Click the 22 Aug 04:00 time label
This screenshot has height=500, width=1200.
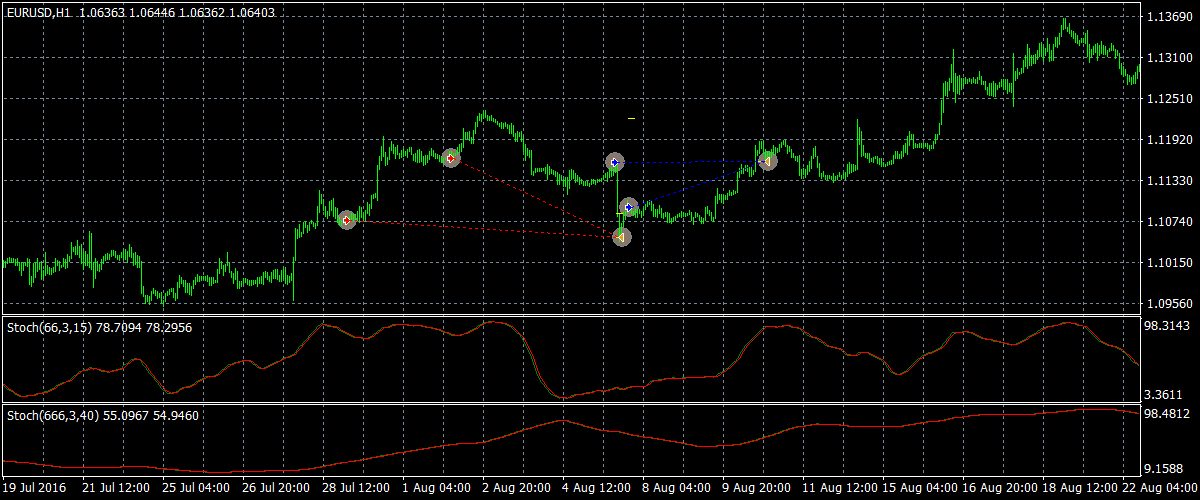click(x=1159, y=489)
